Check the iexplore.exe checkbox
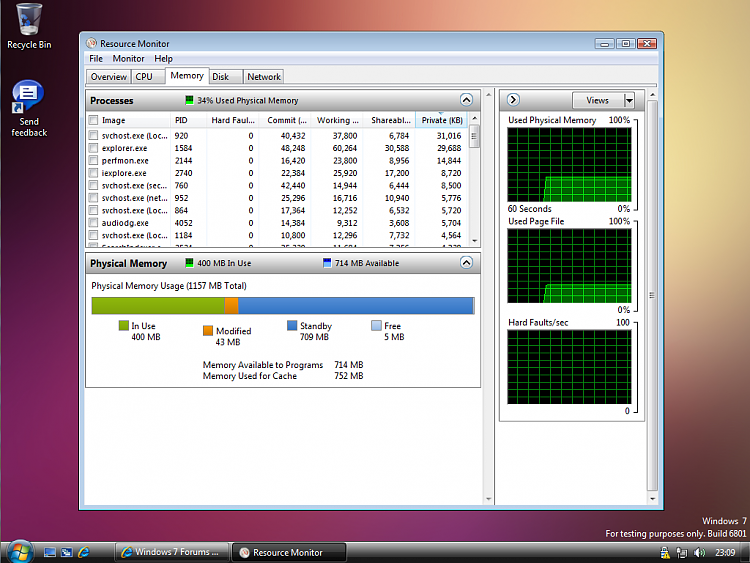 (93, 173)
